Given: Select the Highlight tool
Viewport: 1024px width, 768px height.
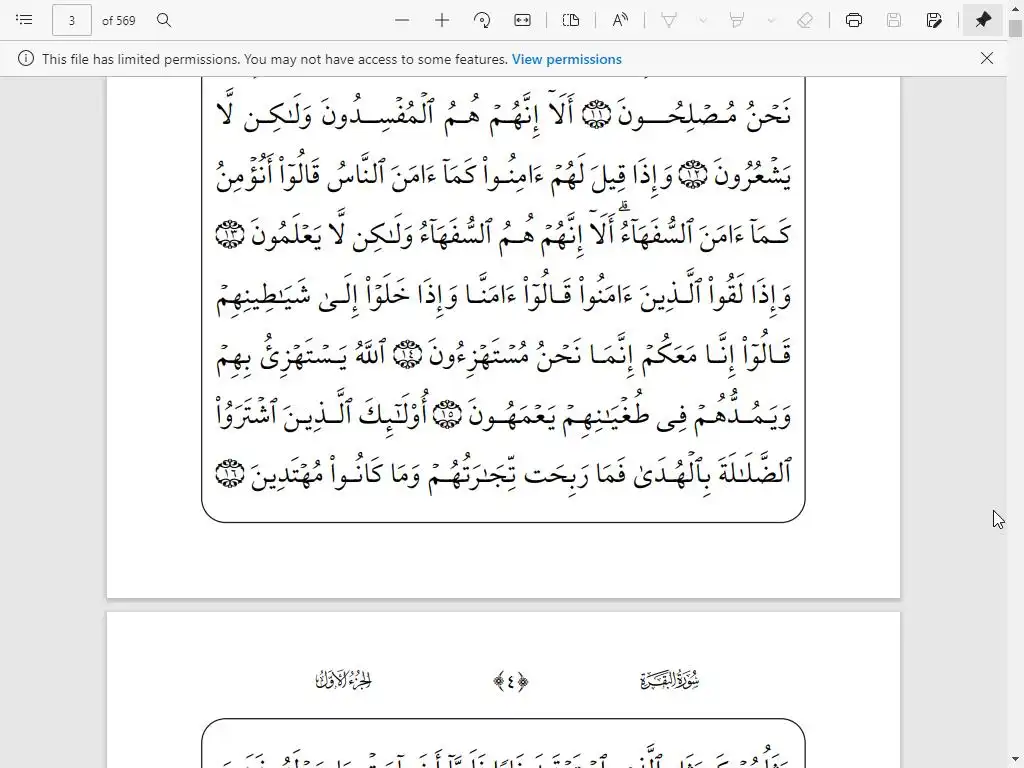Looking at the screenshot, I should point(737,20).
